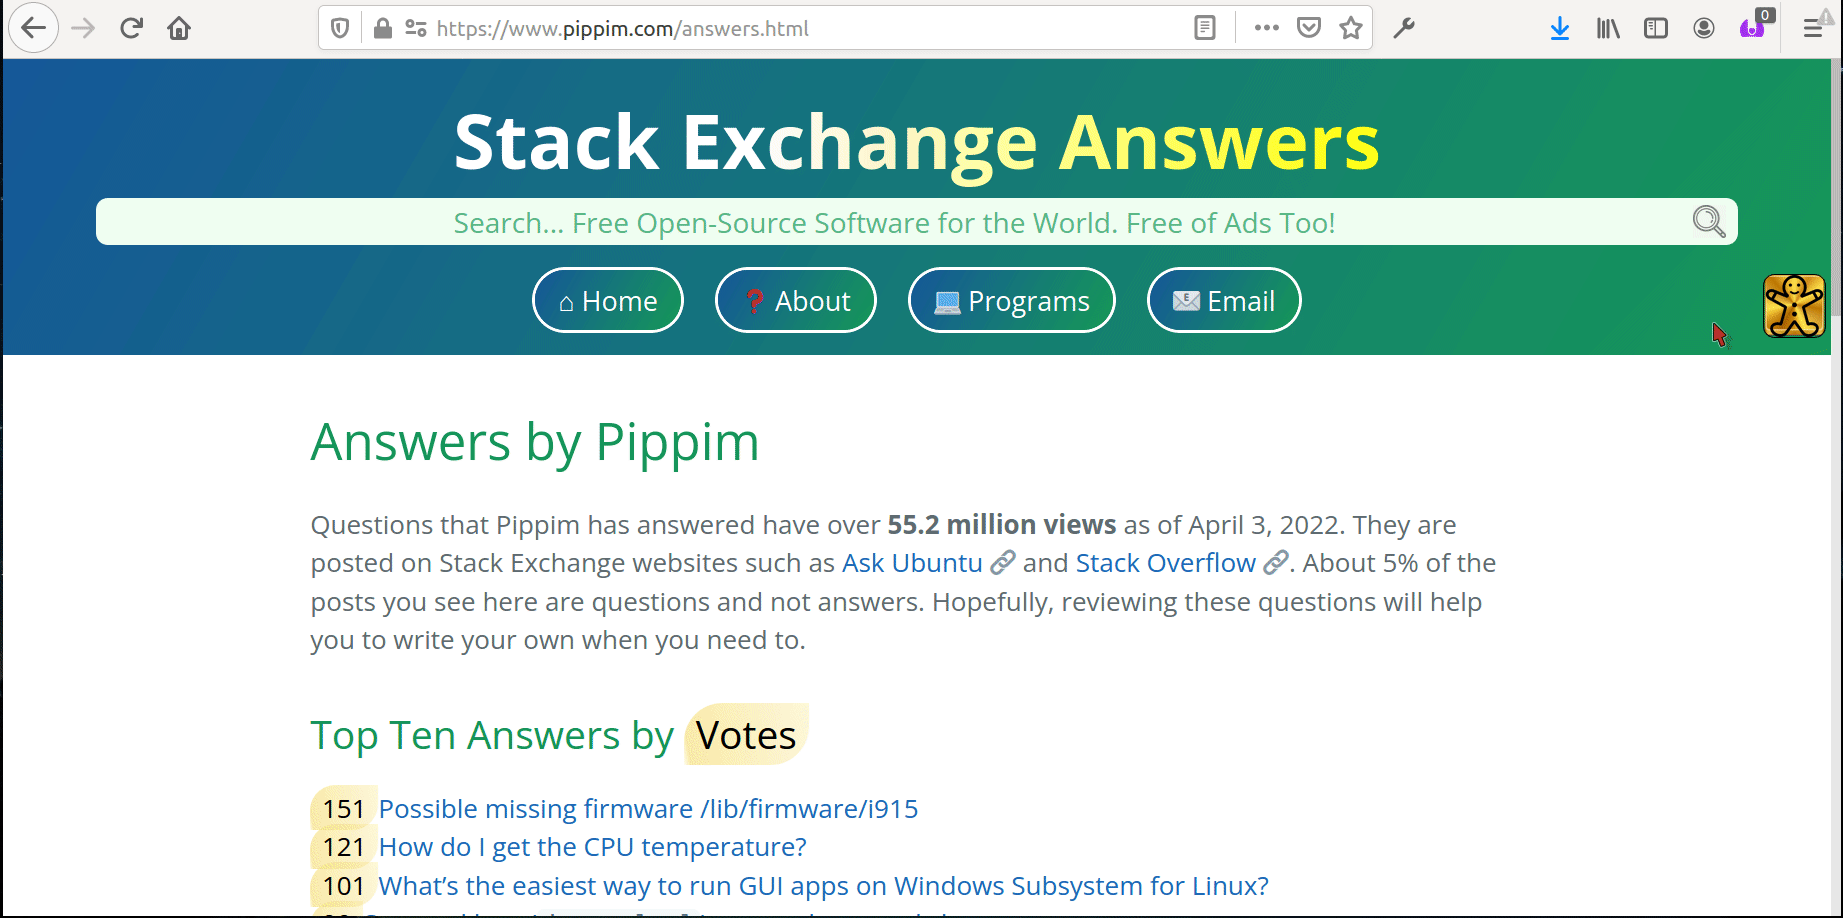Open the library bookshelf icon
Image resolution: width=1843 pixels, height=918 pixels.
click(x=1608, y=28)
